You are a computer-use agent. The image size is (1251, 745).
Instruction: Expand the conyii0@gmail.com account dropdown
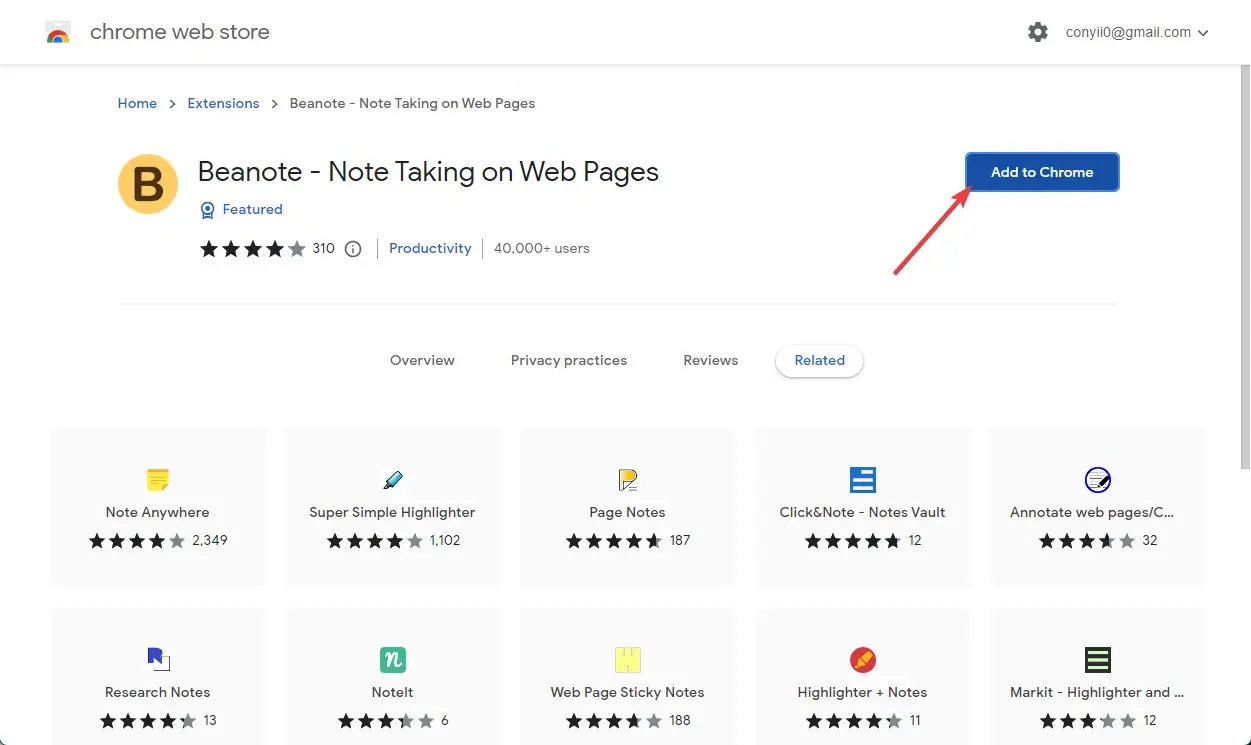[x=1135, y=32]
